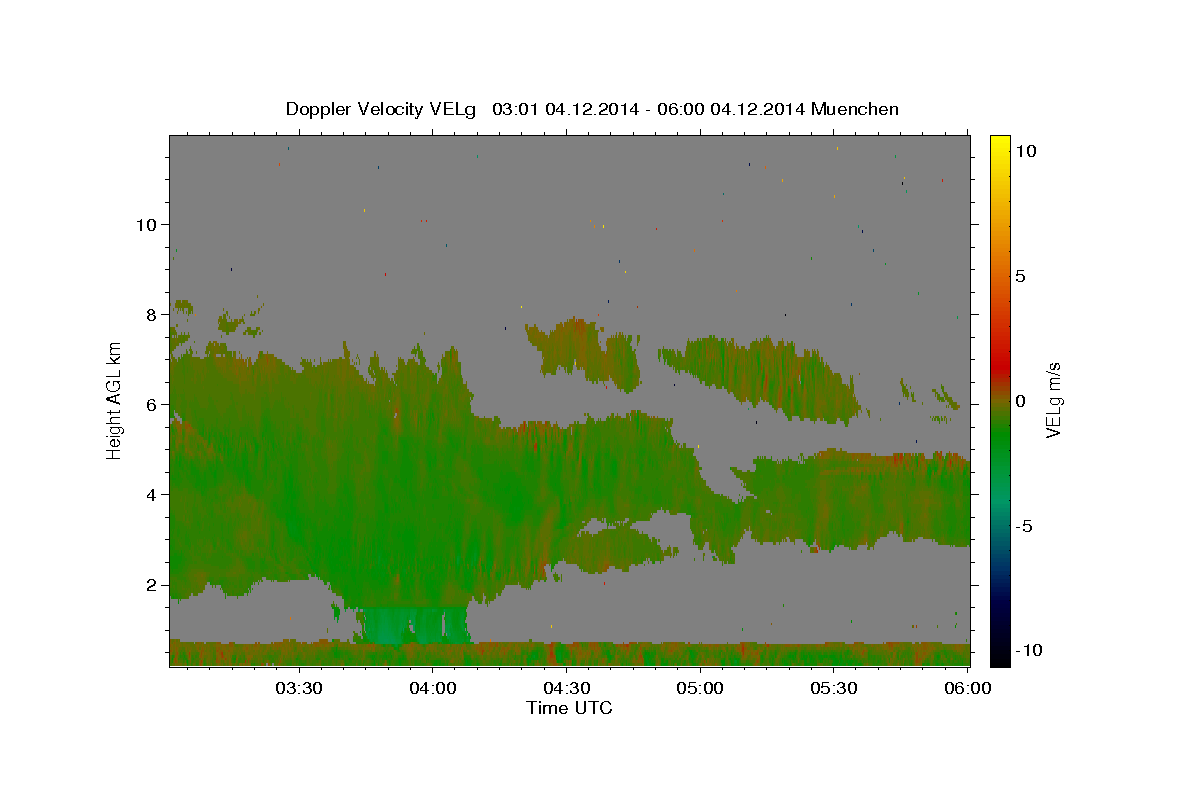Click the height axis label '8'

[x=151, y=314]
